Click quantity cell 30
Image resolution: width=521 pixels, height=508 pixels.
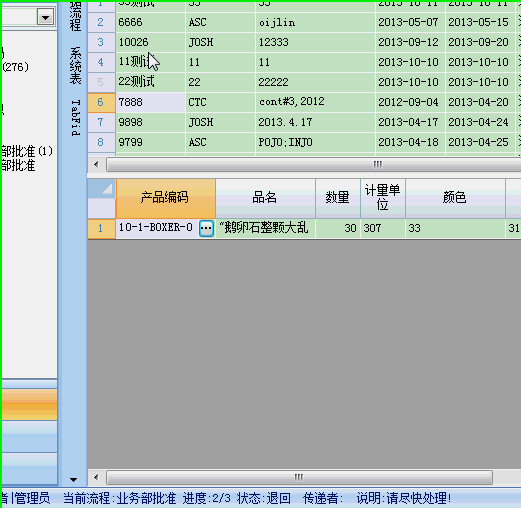click(338, 229)
